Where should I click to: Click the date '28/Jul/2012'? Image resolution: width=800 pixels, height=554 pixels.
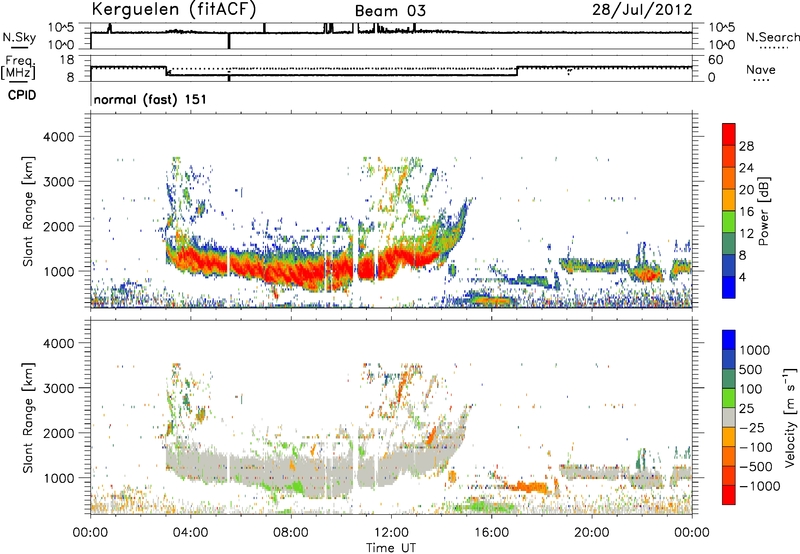[642, 10]
